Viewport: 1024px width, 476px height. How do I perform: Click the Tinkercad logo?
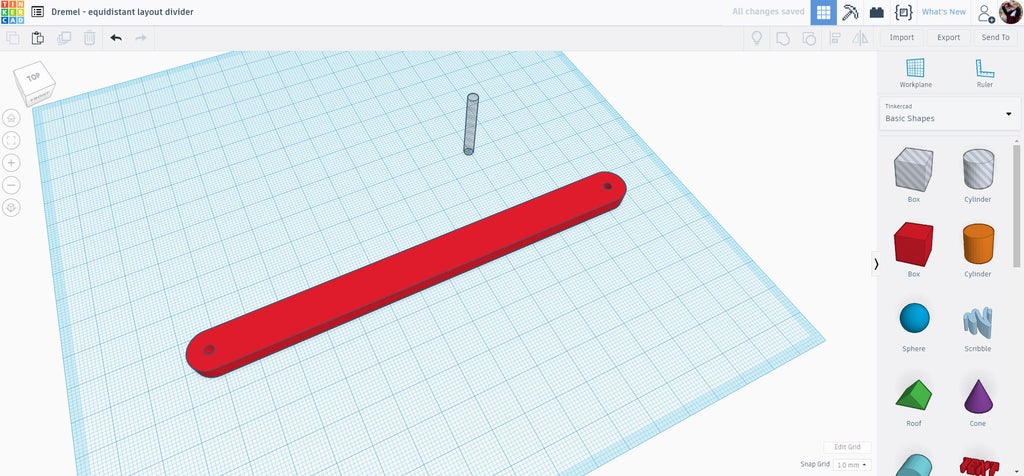[12, 12]
